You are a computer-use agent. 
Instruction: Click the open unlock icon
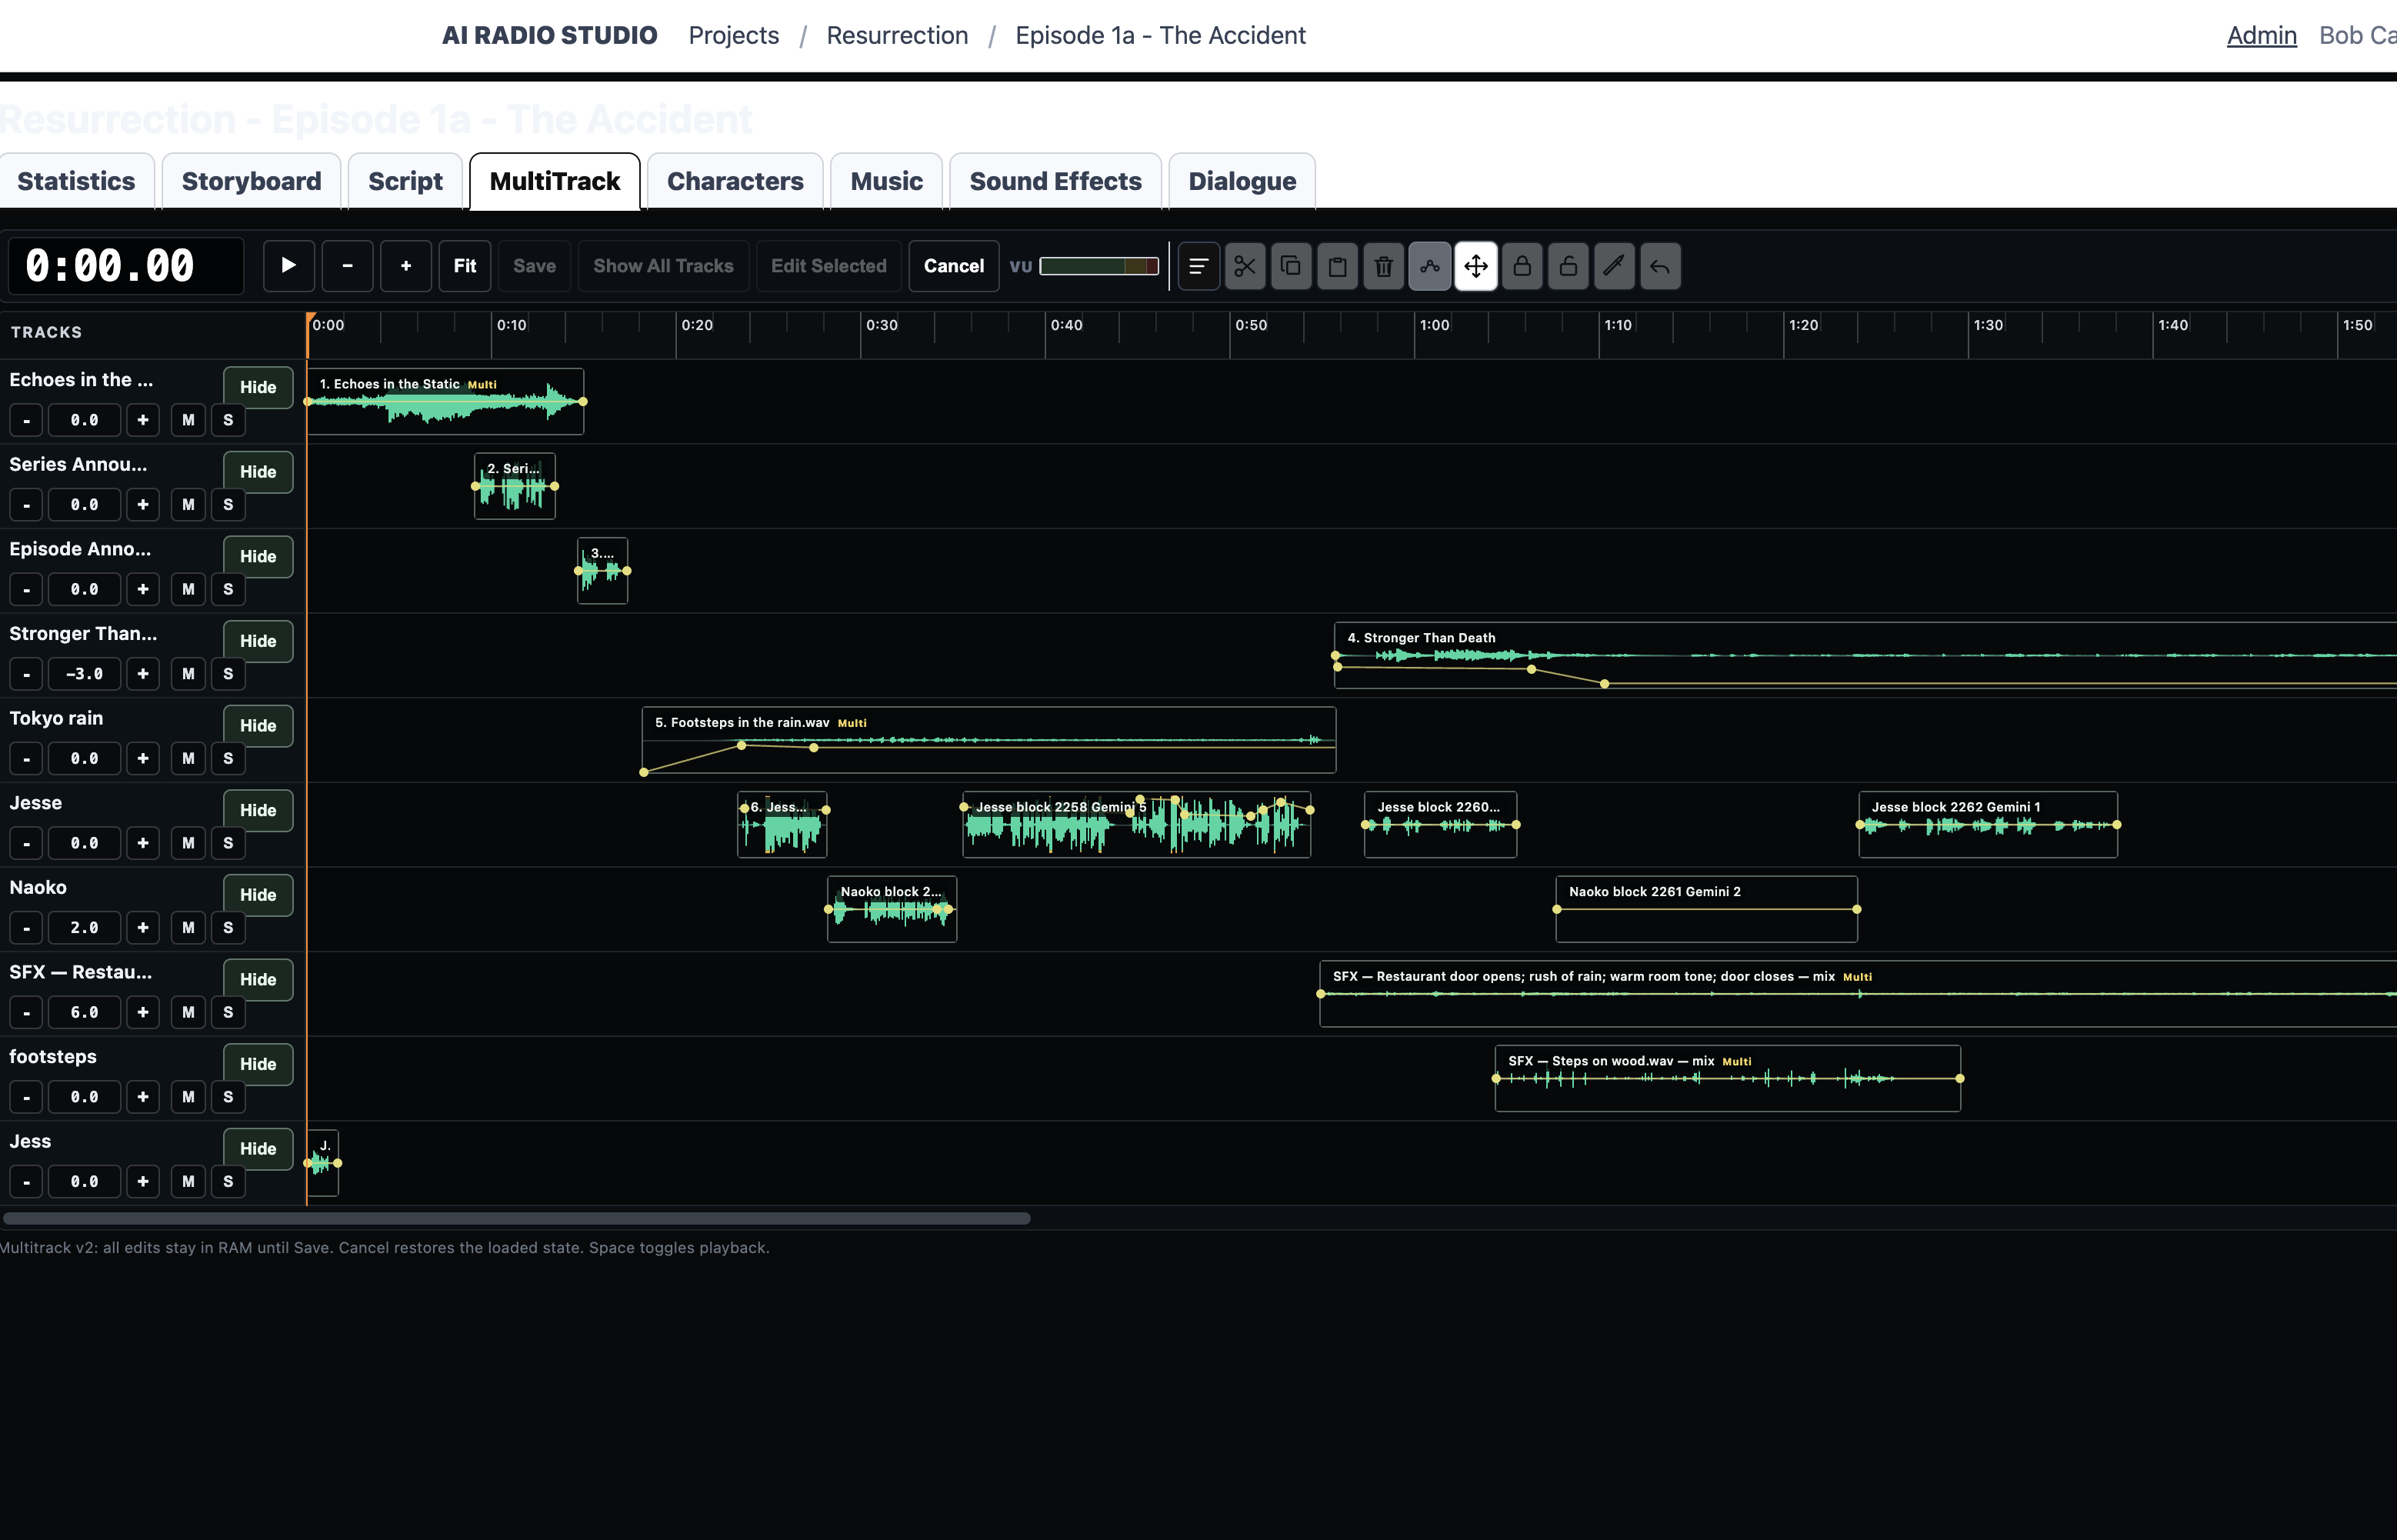[x=1568, y=266]
